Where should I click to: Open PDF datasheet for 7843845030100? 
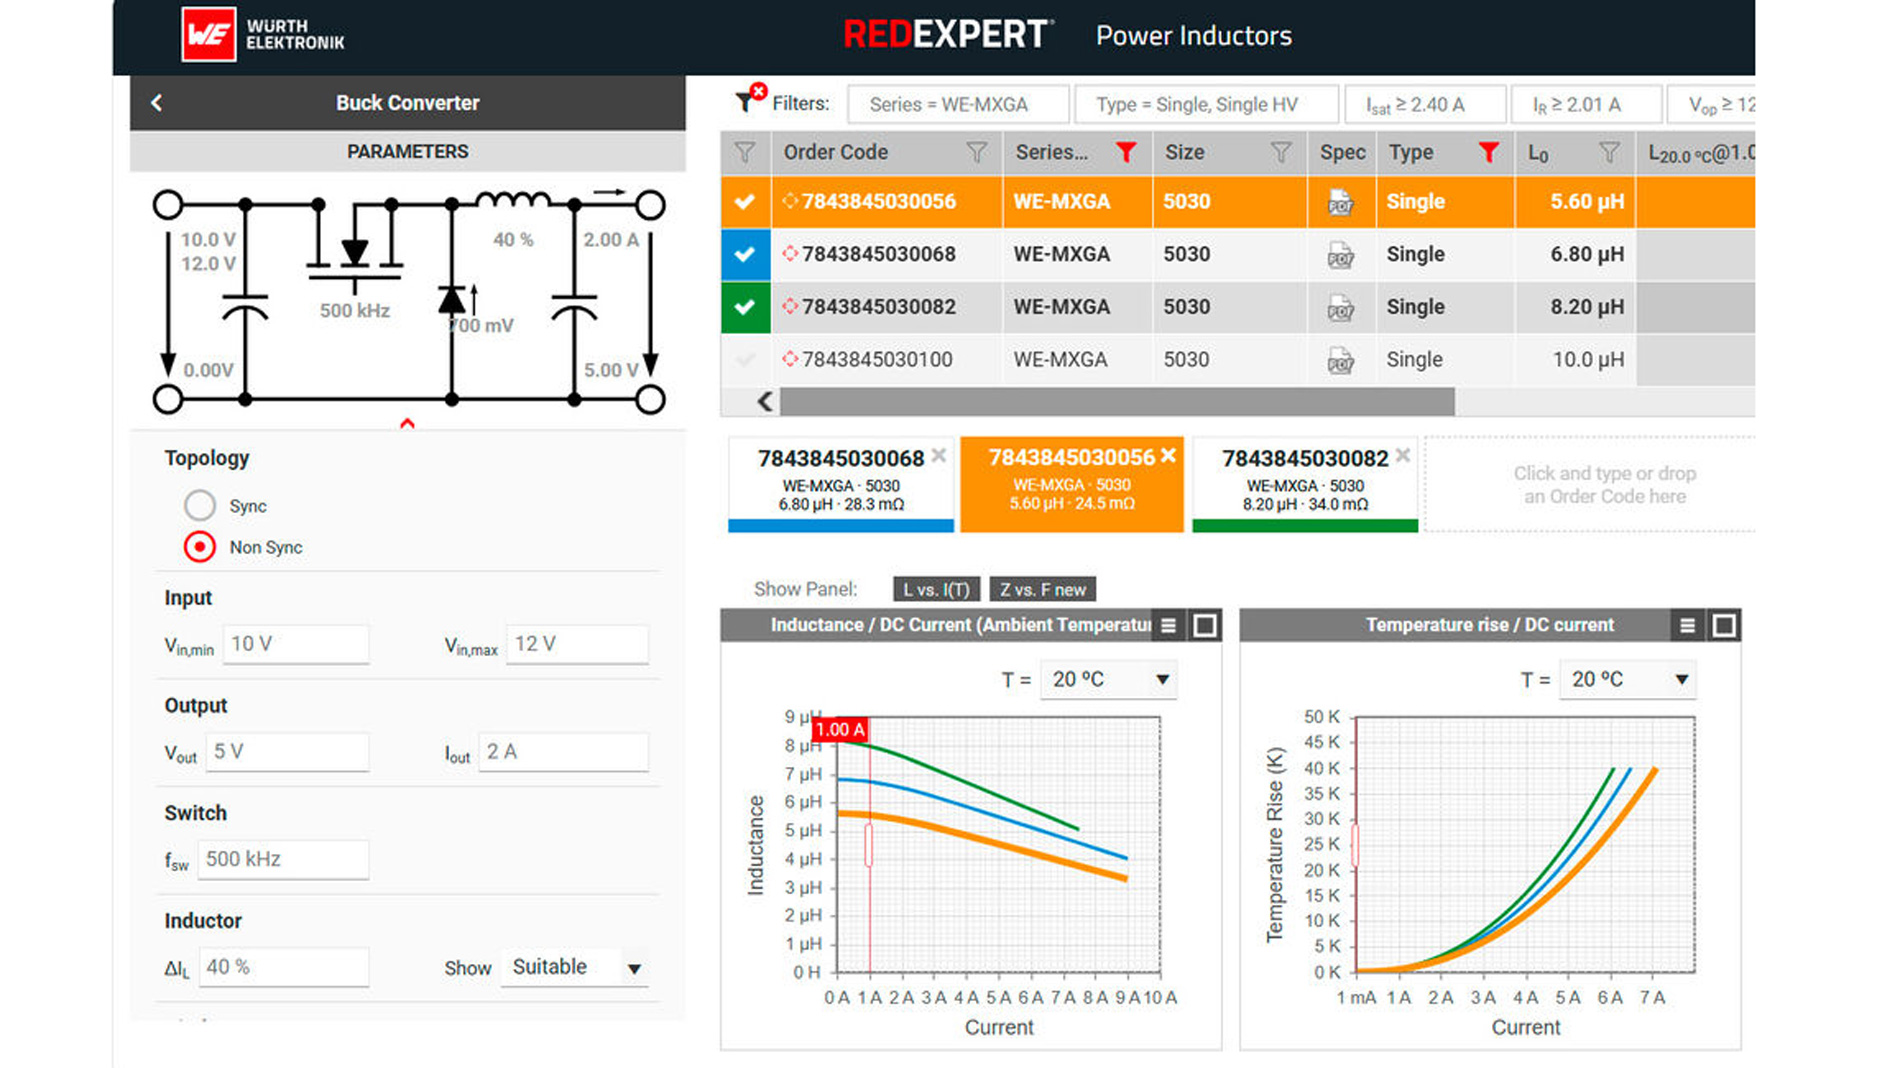[x=1340, y=360]
